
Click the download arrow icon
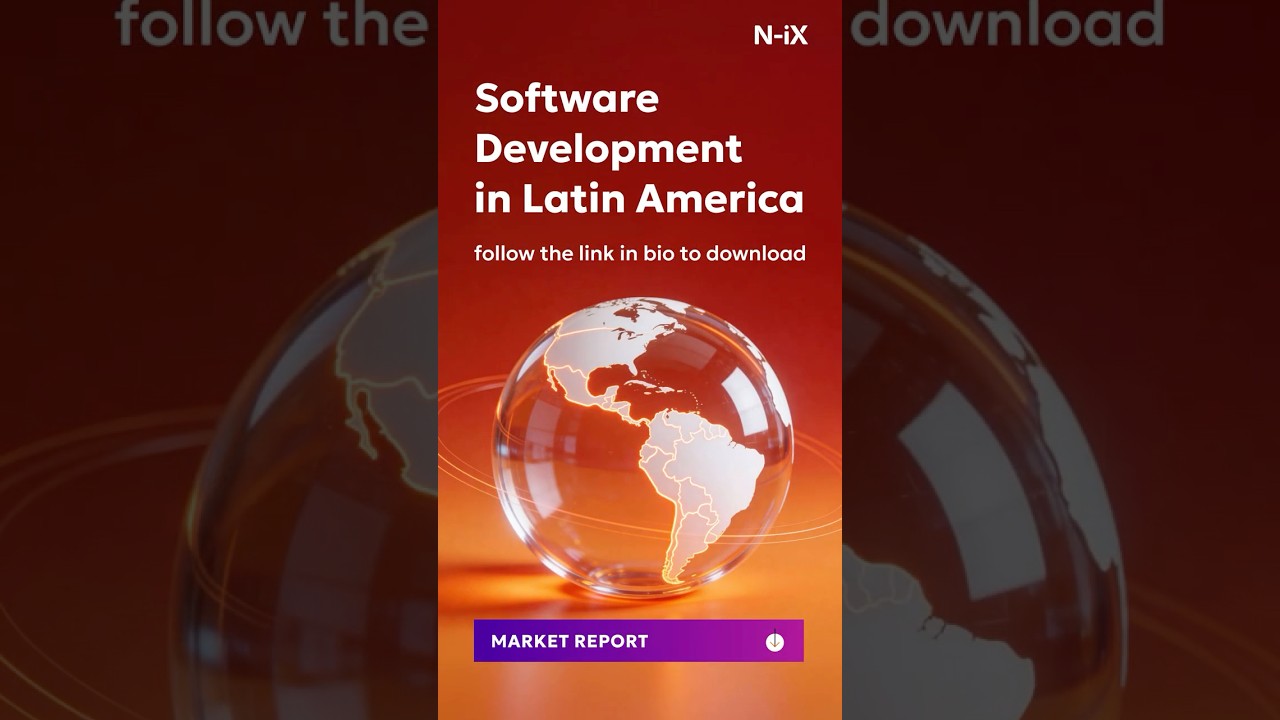point(775,641)
